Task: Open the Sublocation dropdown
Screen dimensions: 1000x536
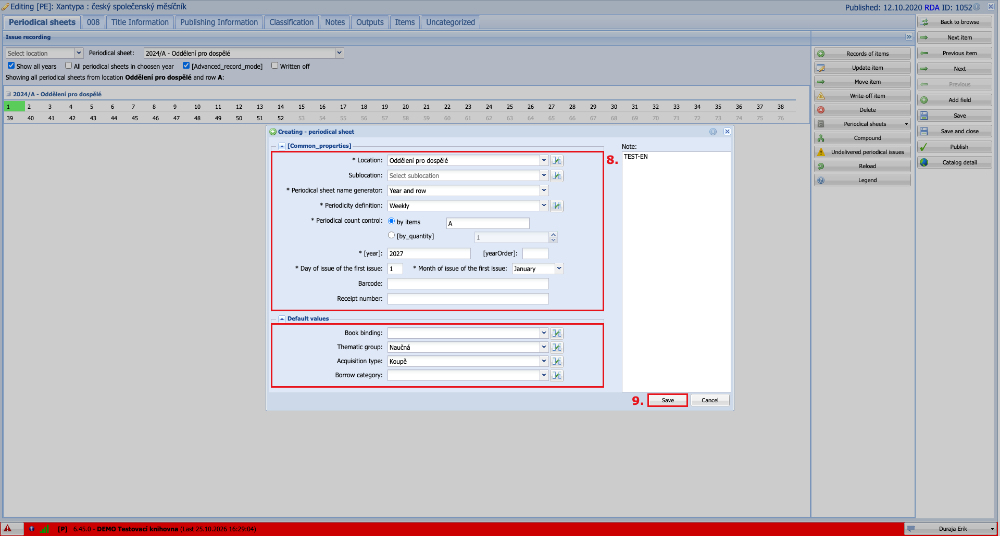Action: click(544, 175)
